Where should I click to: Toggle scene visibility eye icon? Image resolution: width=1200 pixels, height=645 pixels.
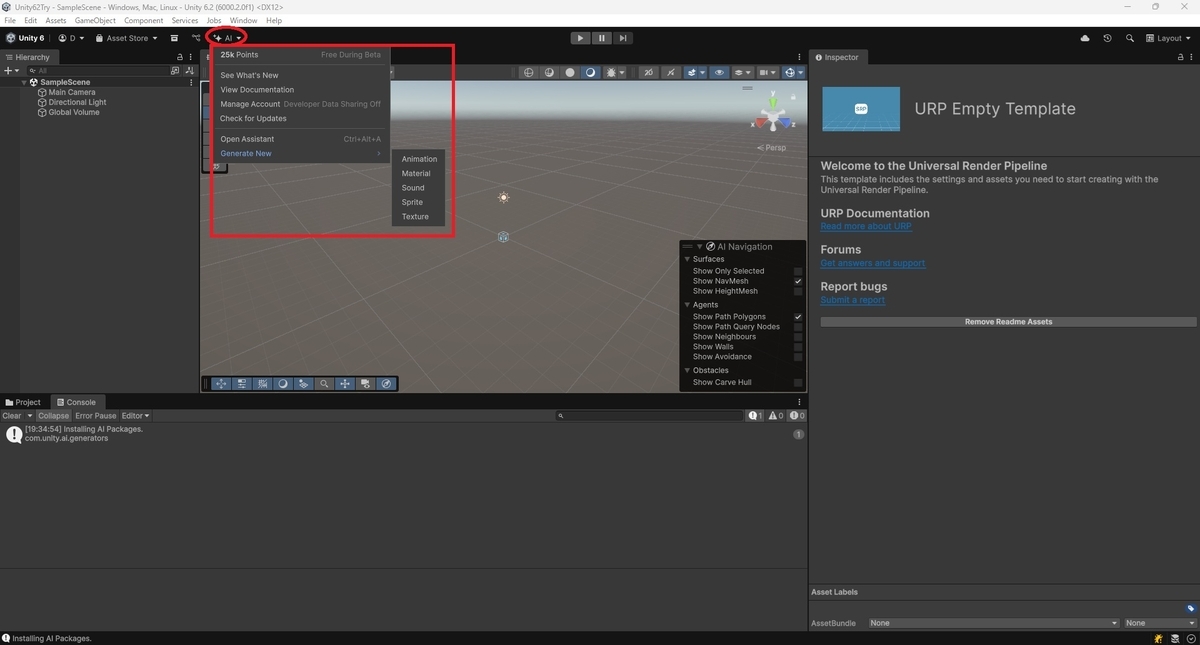(x=719, y=72)
